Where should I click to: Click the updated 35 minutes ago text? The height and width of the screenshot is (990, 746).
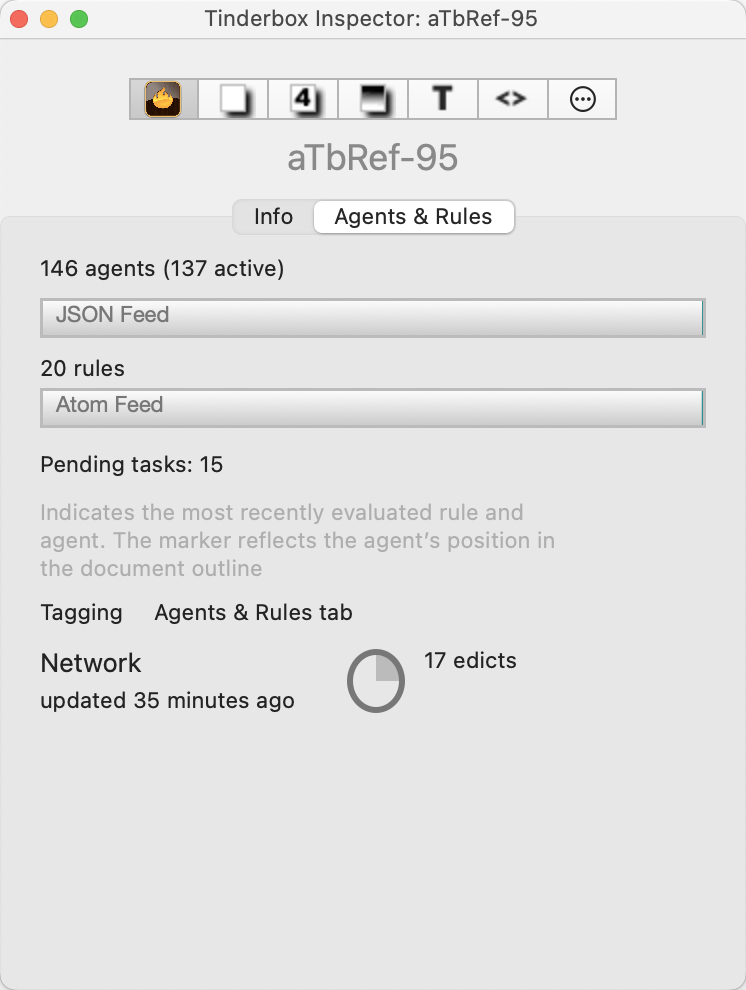pyautogui.click(x=166, y=701)
